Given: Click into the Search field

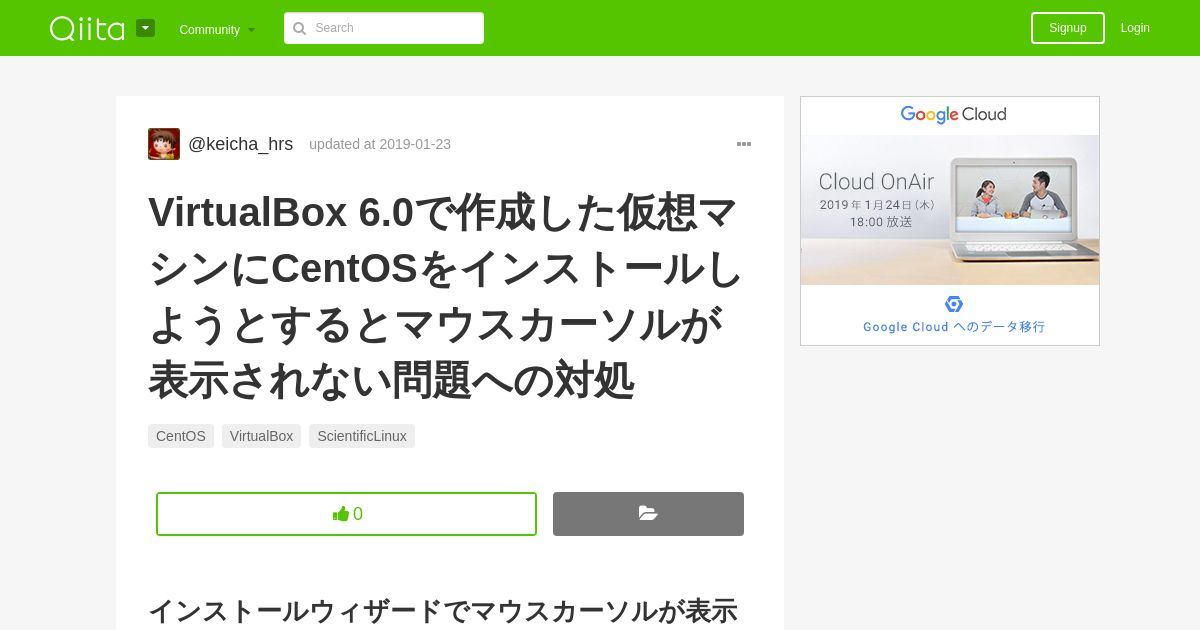Looking at the screenshot, I should pos(384,28).
